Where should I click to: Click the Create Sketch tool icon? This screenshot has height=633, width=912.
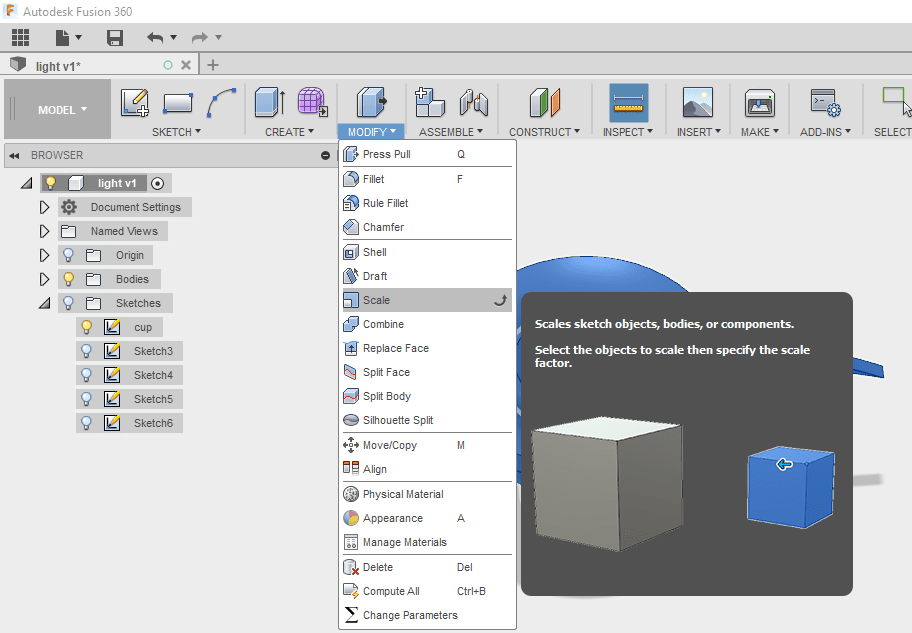point(134,102)
